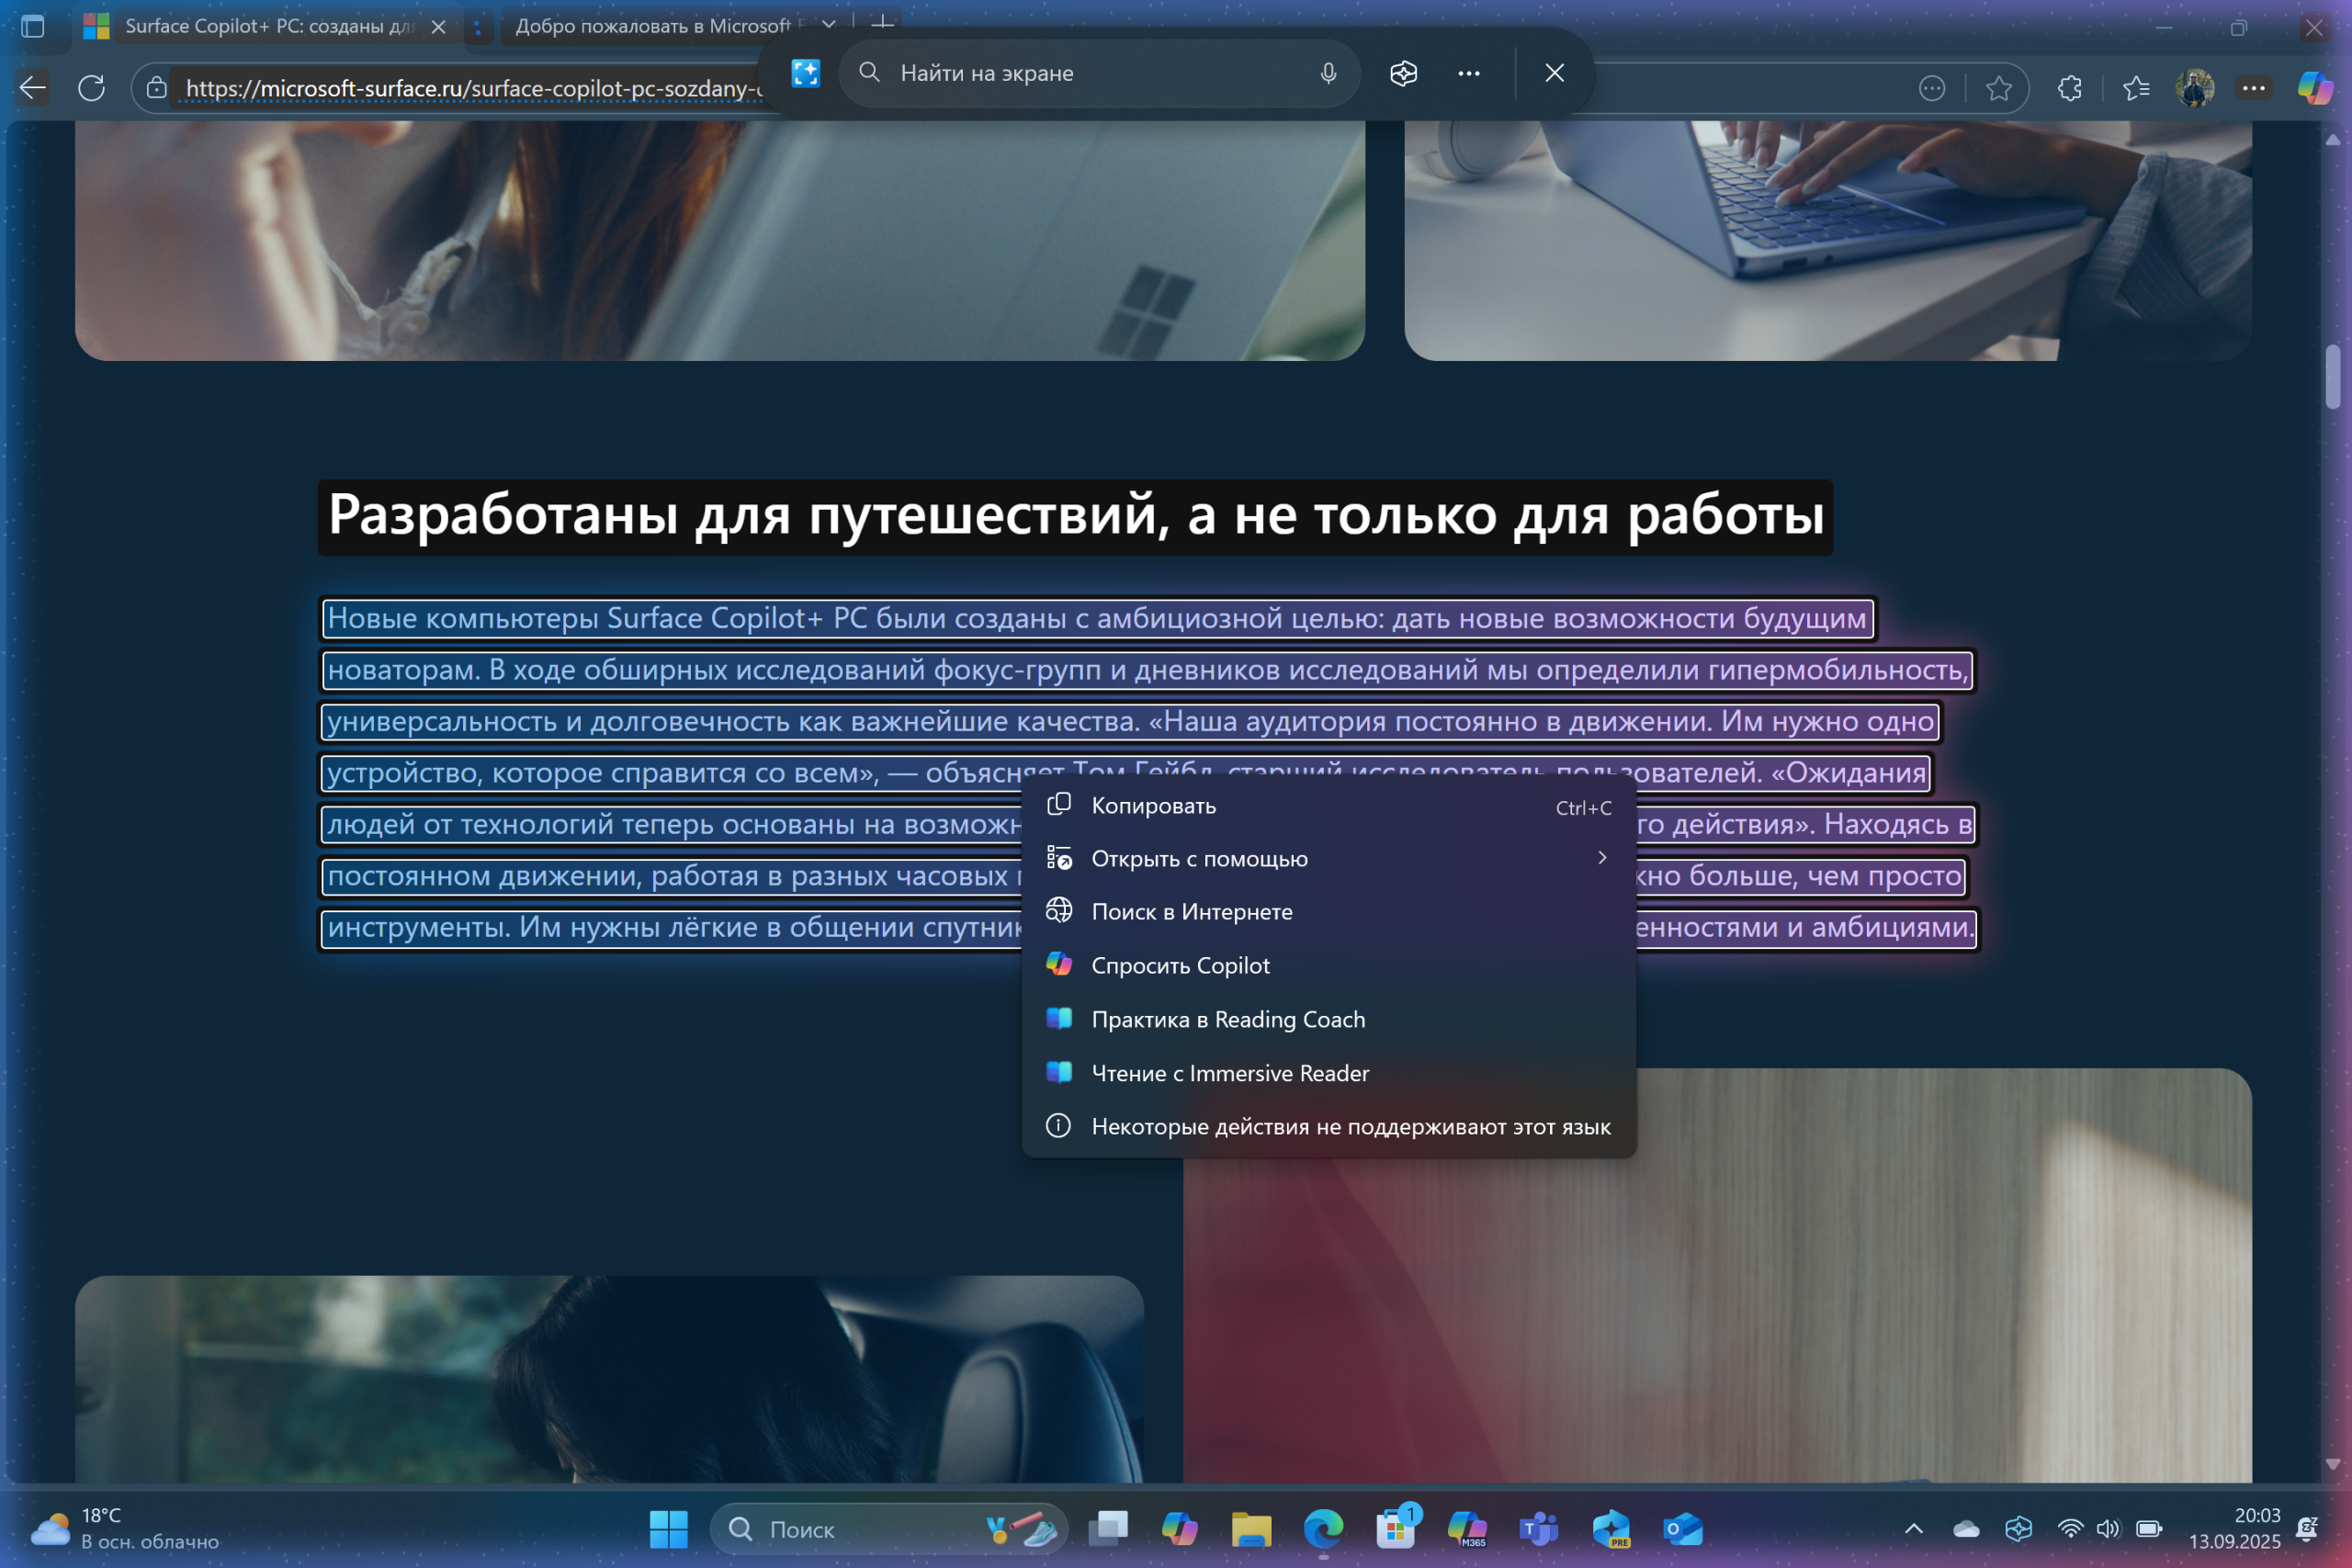Close the 'Surface Copilot+ PC' tab
Image resolution: width=2352 pixels, height=1568 pixels.
click(438, 27)
